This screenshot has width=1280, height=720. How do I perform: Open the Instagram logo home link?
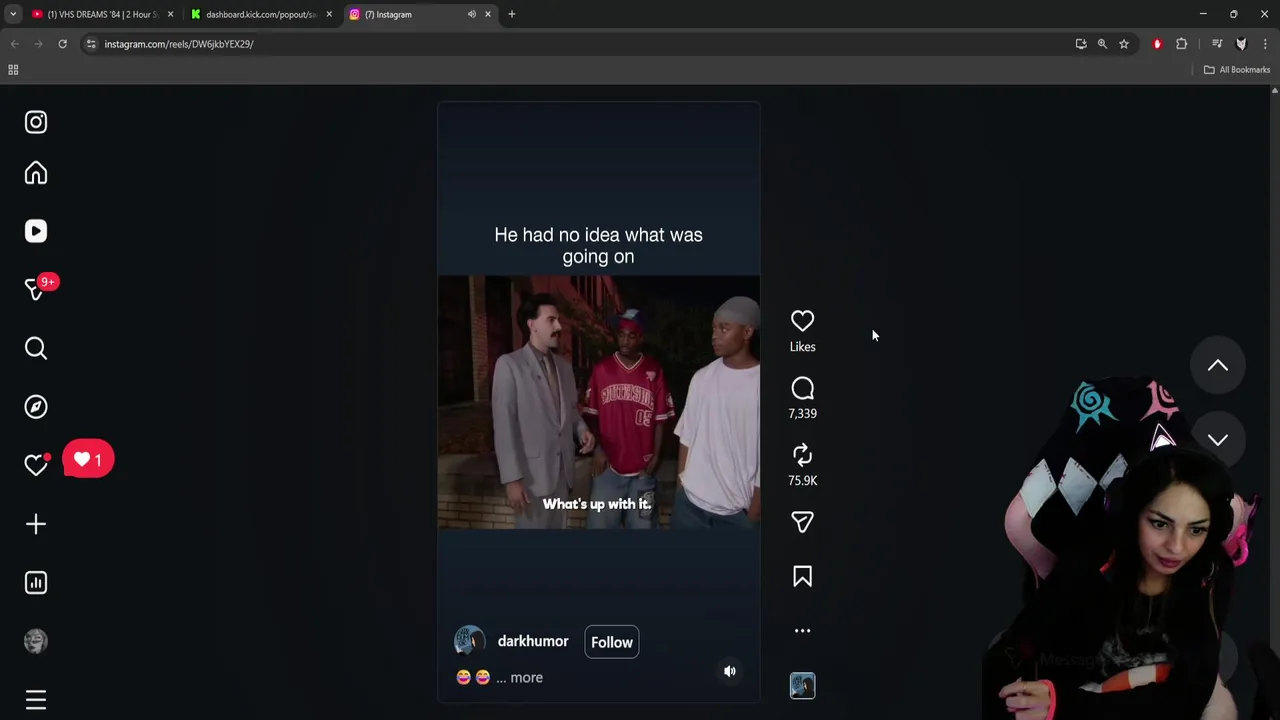pos(36,122)
